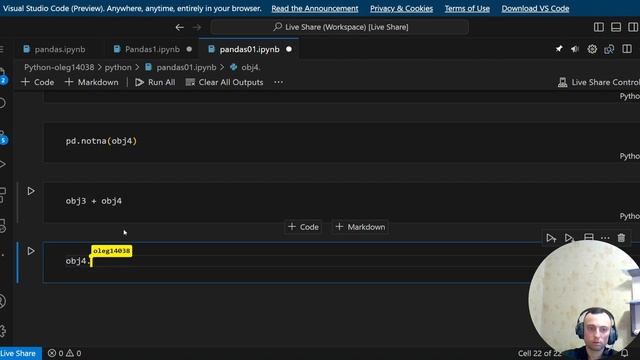The width and height of the screenshot is (640, 360).
Task: Run by line in cell toolbar
Action: [551, 238]
